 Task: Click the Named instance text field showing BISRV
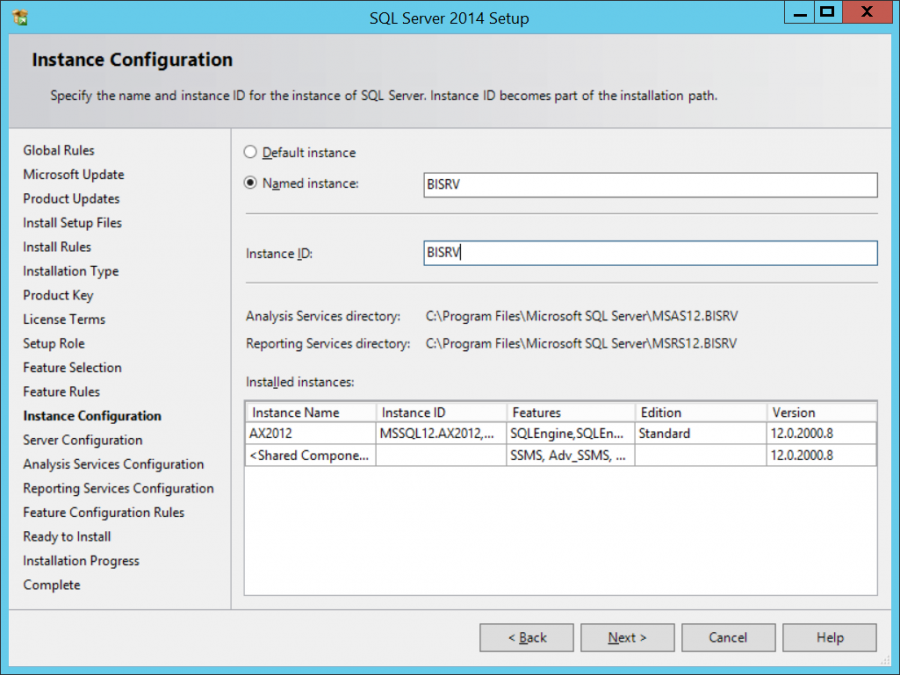650,185
